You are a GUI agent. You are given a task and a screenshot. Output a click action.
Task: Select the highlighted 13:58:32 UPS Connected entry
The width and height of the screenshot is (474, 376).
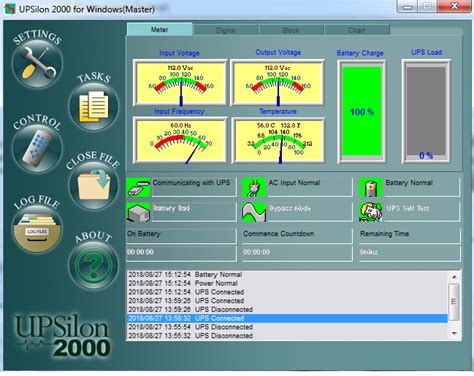(287, 318)
